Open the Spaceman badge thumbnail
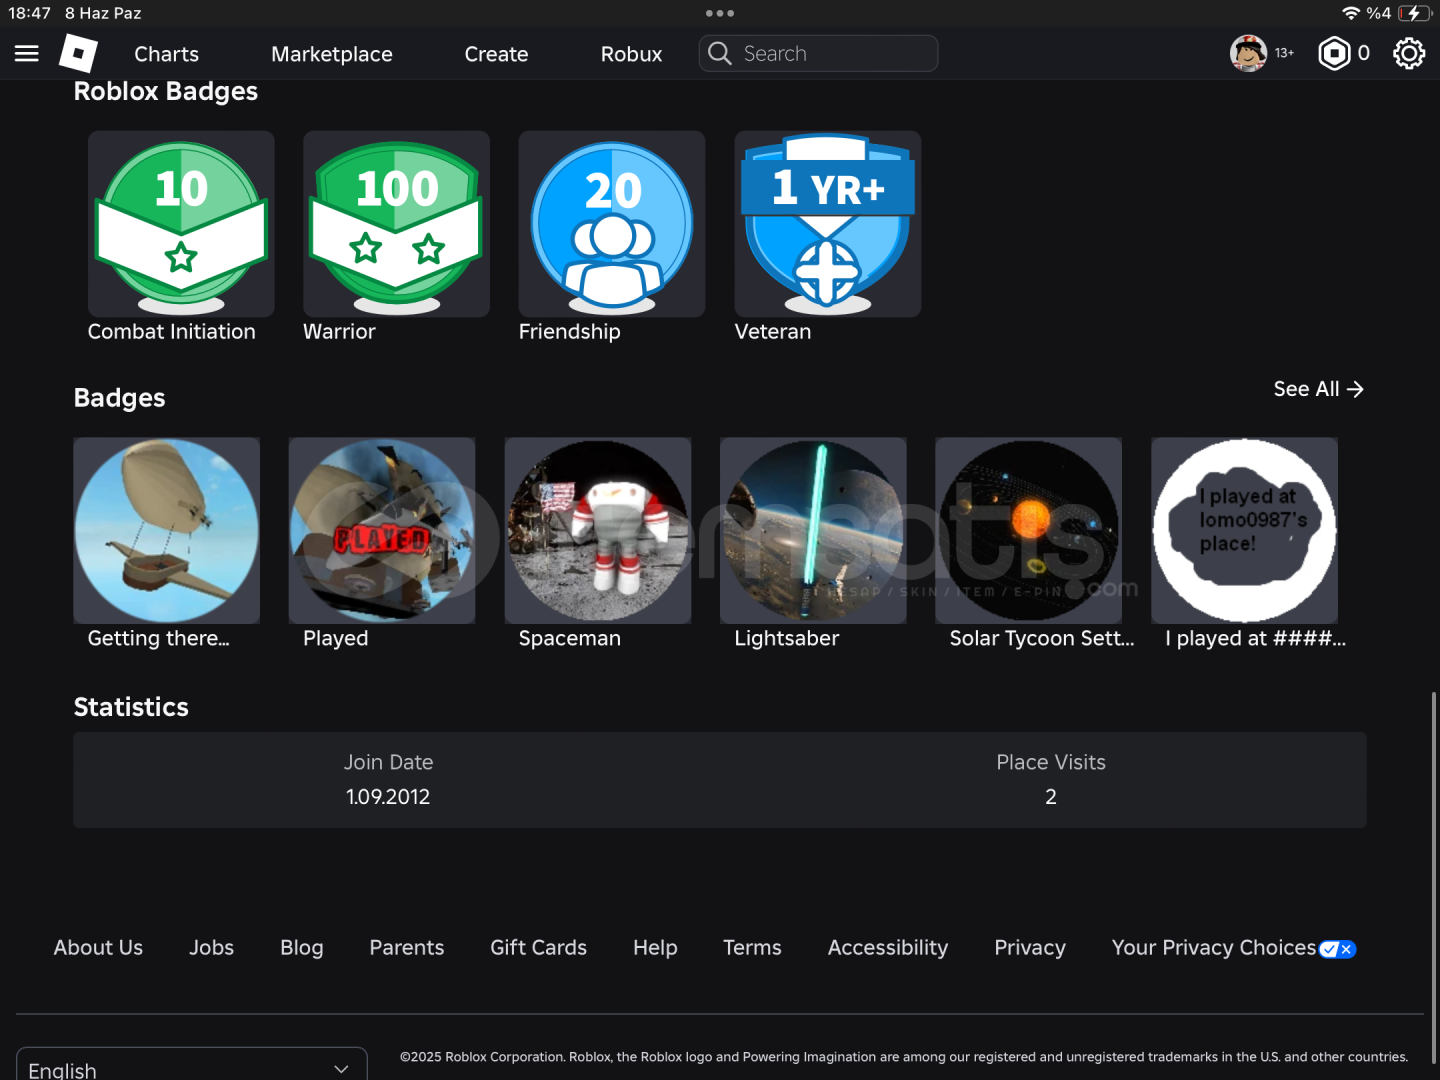Image resolution: width=1440 pixels, height=1080 pixels. click(598, 531)
